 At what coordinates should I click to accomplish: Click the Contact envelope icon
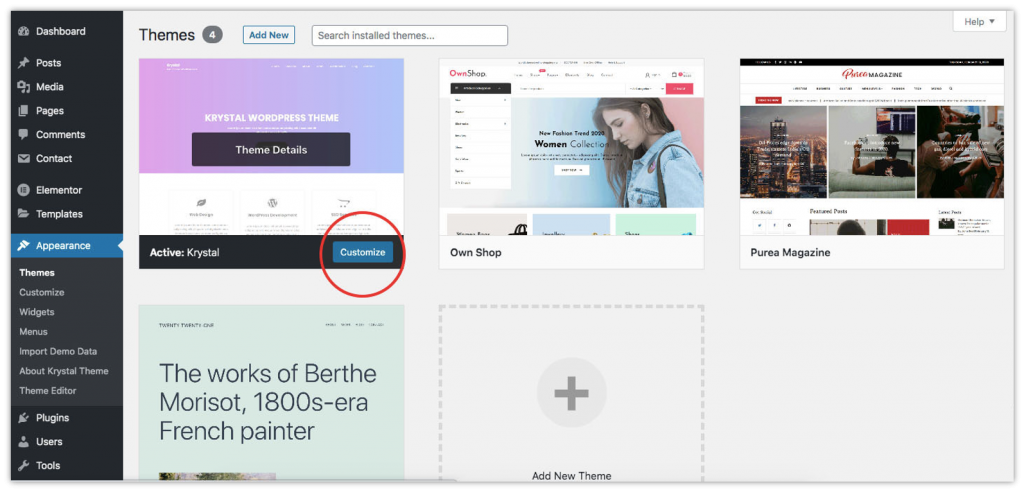click(24, 158)
